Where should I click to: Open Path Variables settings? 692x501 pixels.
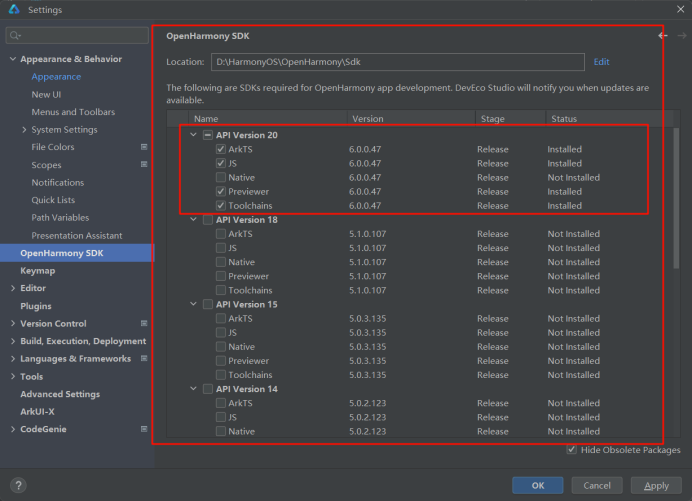pyautogui.click(x=60, y=218)
